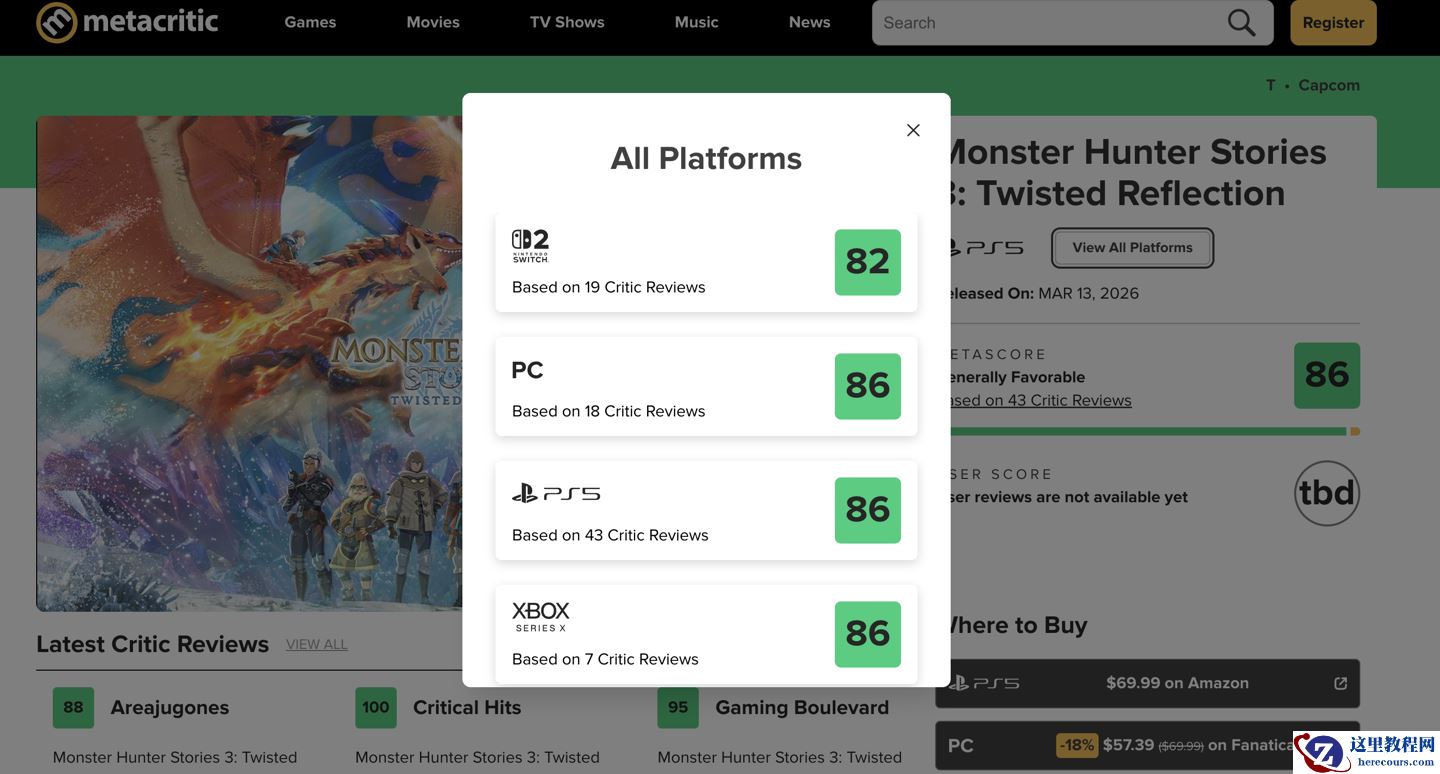
Task: Click the 86 score on the PS5 platform row
Action: (x=868, y=510)
